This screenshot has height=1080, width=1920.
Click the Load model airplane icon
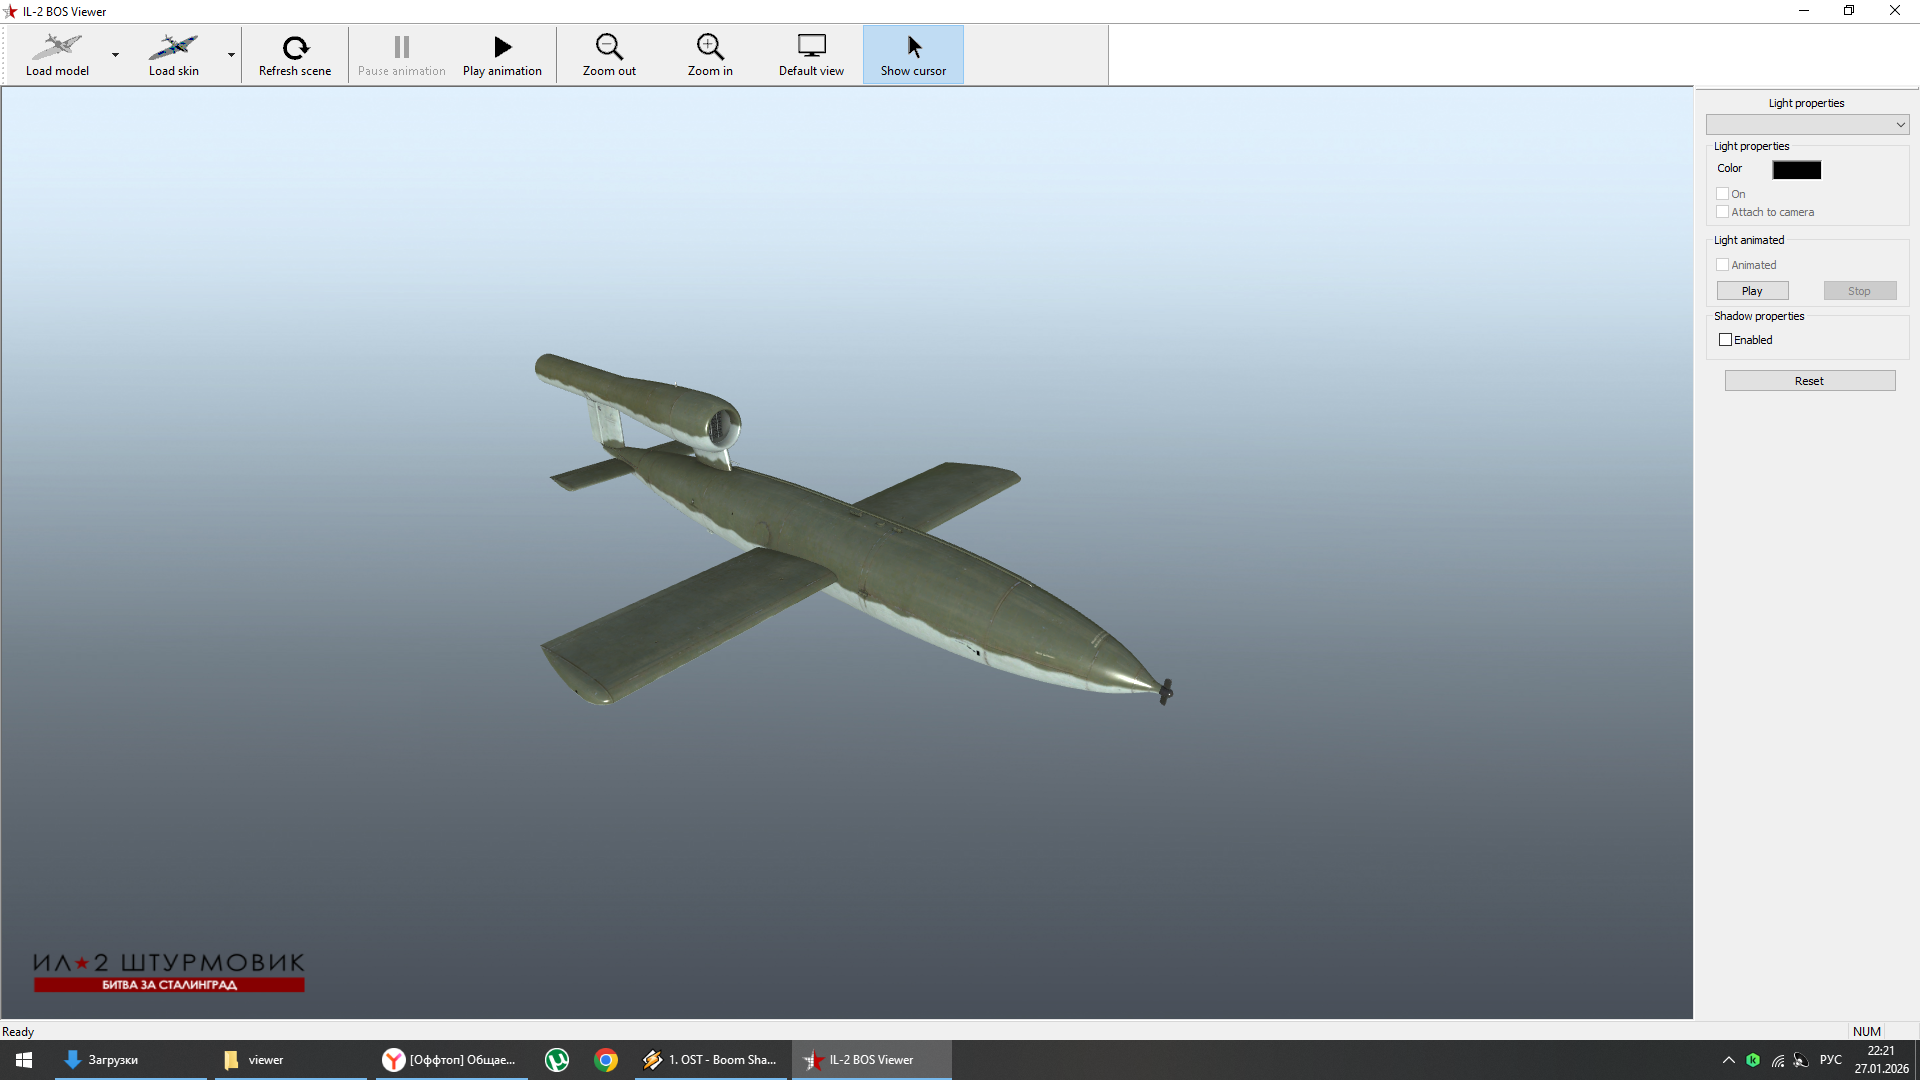57,47
